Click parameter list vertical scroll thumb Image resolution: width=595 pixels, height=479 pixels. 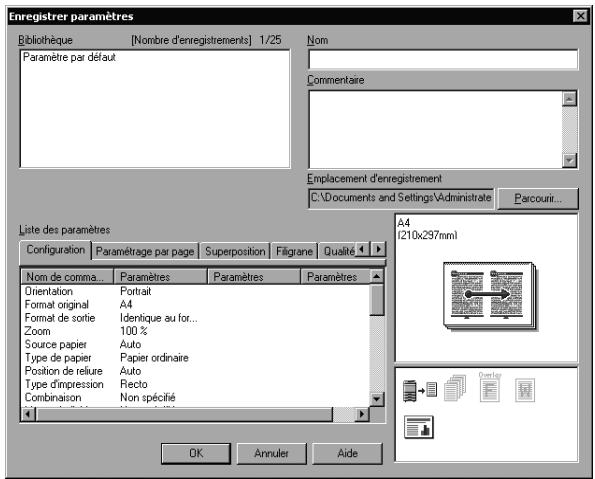tap(376, 300)
